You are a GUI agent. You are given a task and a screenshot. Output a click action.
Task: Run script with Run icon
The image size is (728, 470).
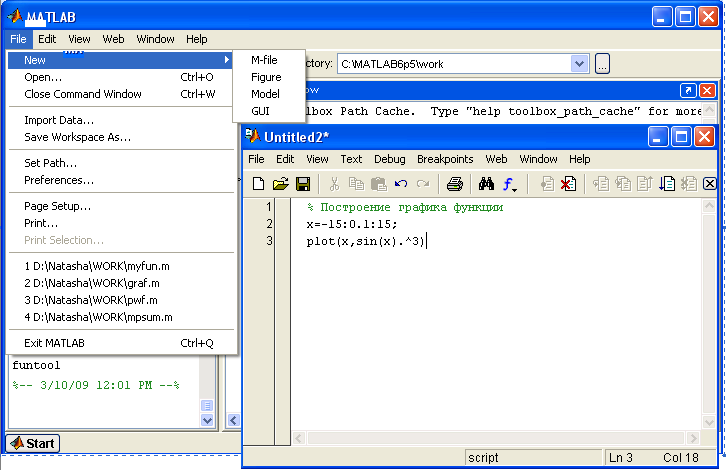click(667, 184)
